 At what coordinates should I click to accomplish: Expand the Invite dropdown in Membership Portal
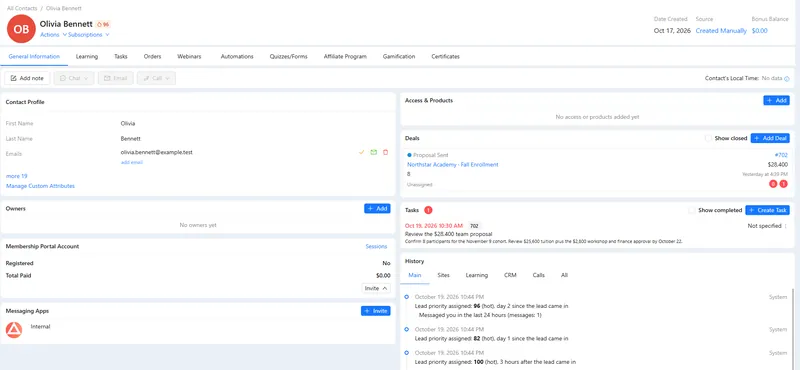click(x=376, y=288)
